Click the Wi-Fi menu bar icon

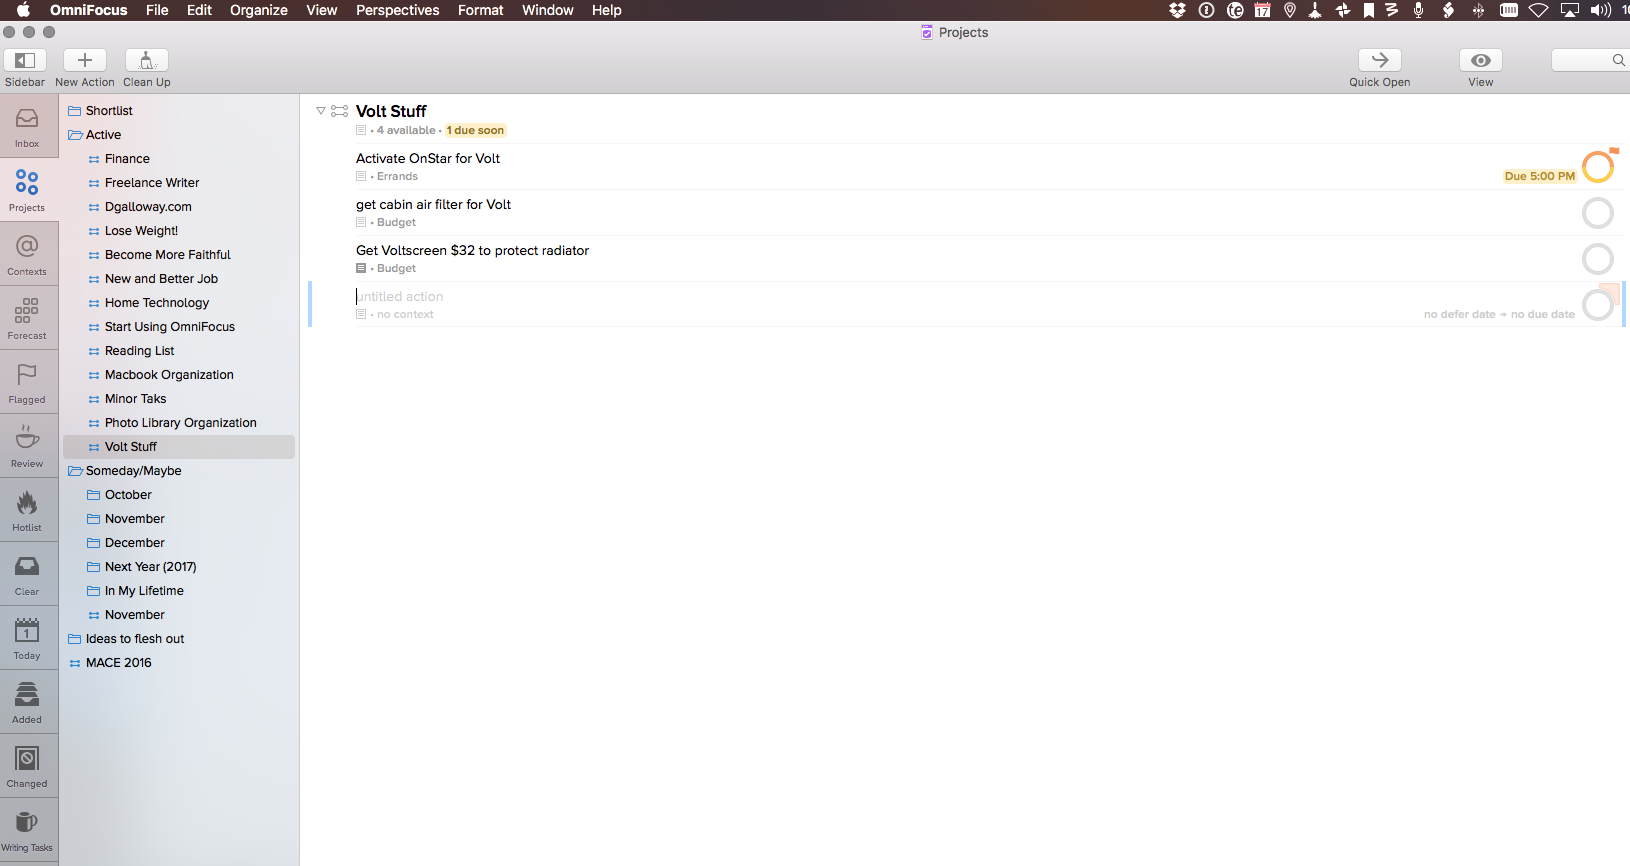[x=1539, y=10]
